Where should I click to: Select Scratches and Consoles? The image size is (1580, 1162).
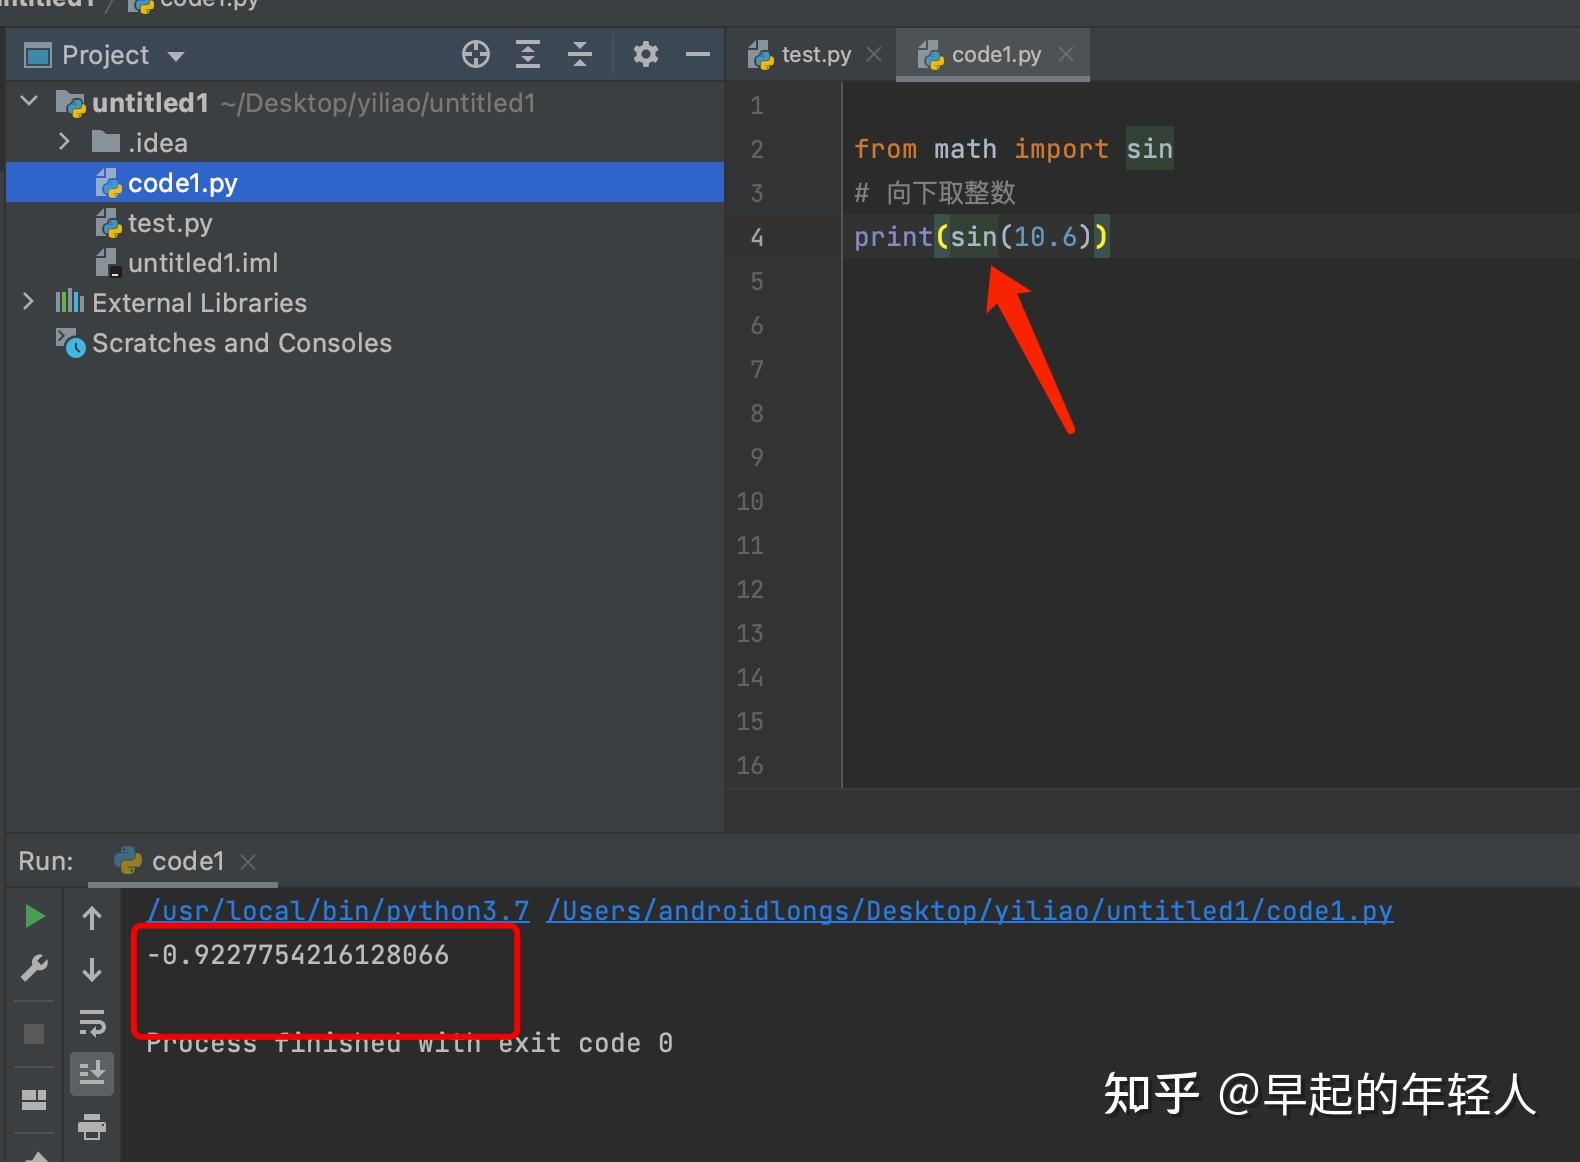[x=365, y=343]
